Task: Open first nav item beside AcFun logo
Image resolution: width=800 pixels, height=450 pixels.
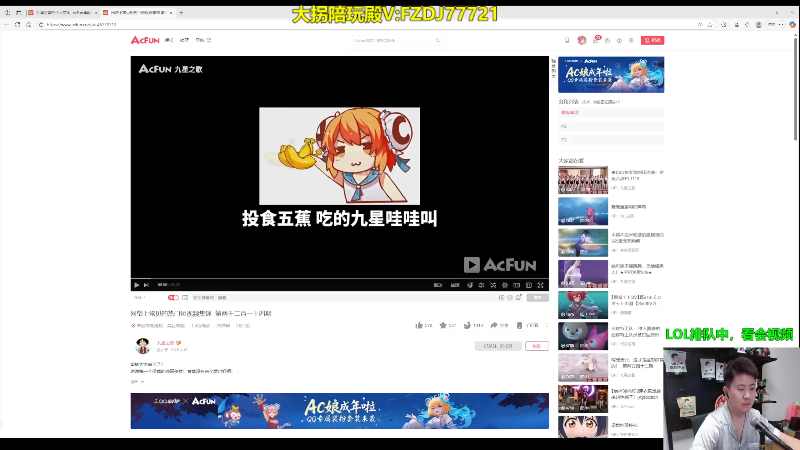Action: click(169, 40)
